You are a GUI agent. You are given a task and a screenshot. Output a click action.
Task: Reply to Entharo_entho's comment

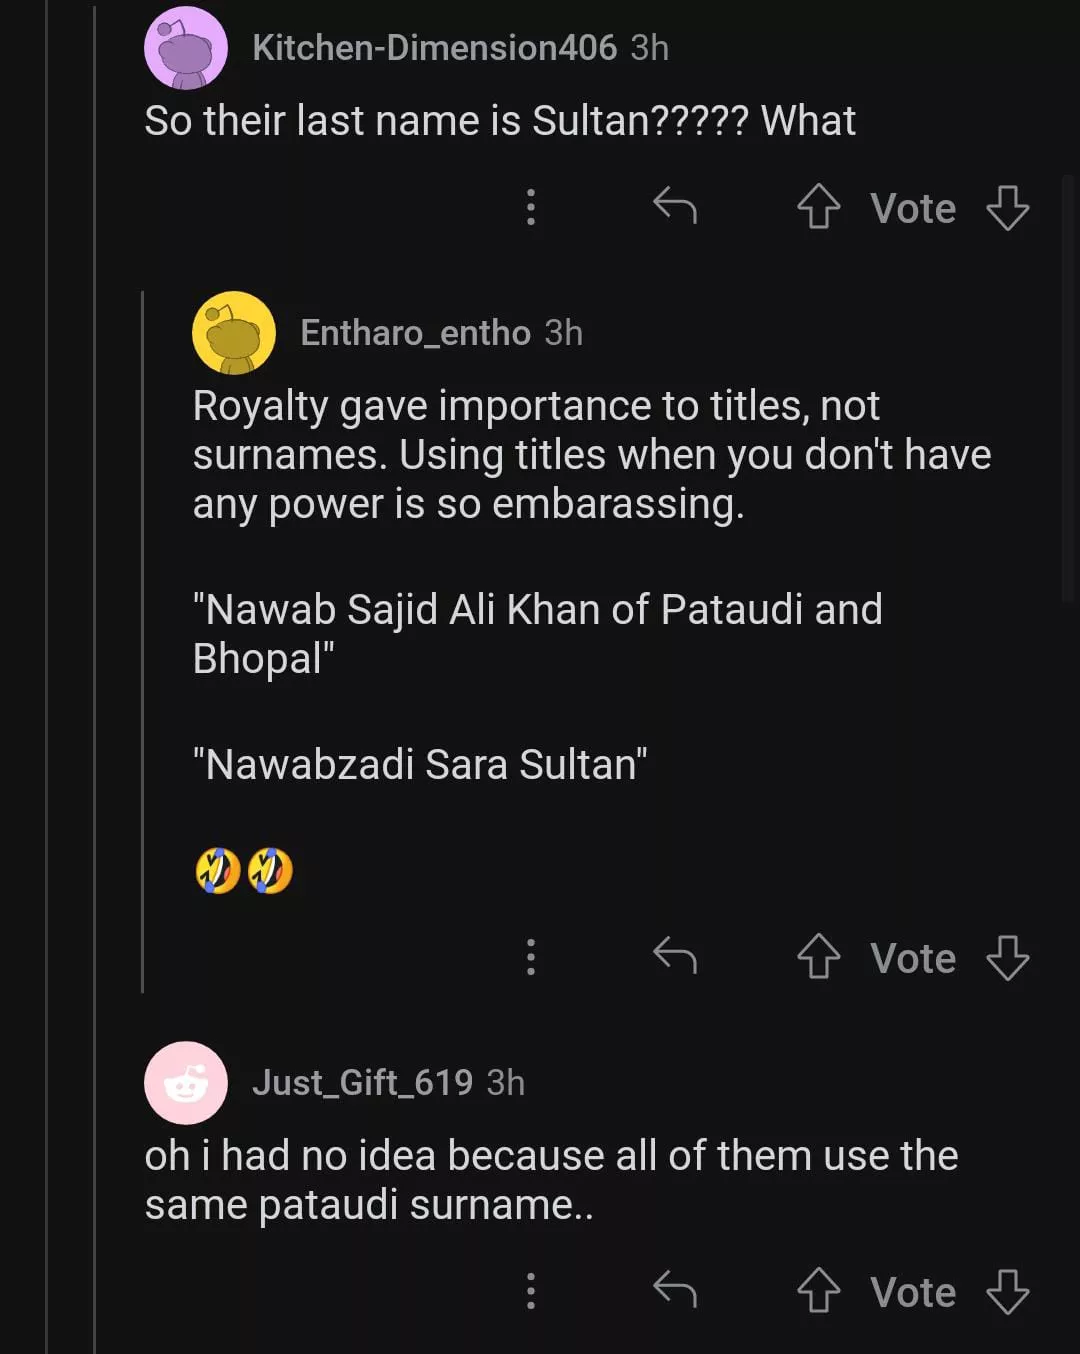(x=675, y=957)
